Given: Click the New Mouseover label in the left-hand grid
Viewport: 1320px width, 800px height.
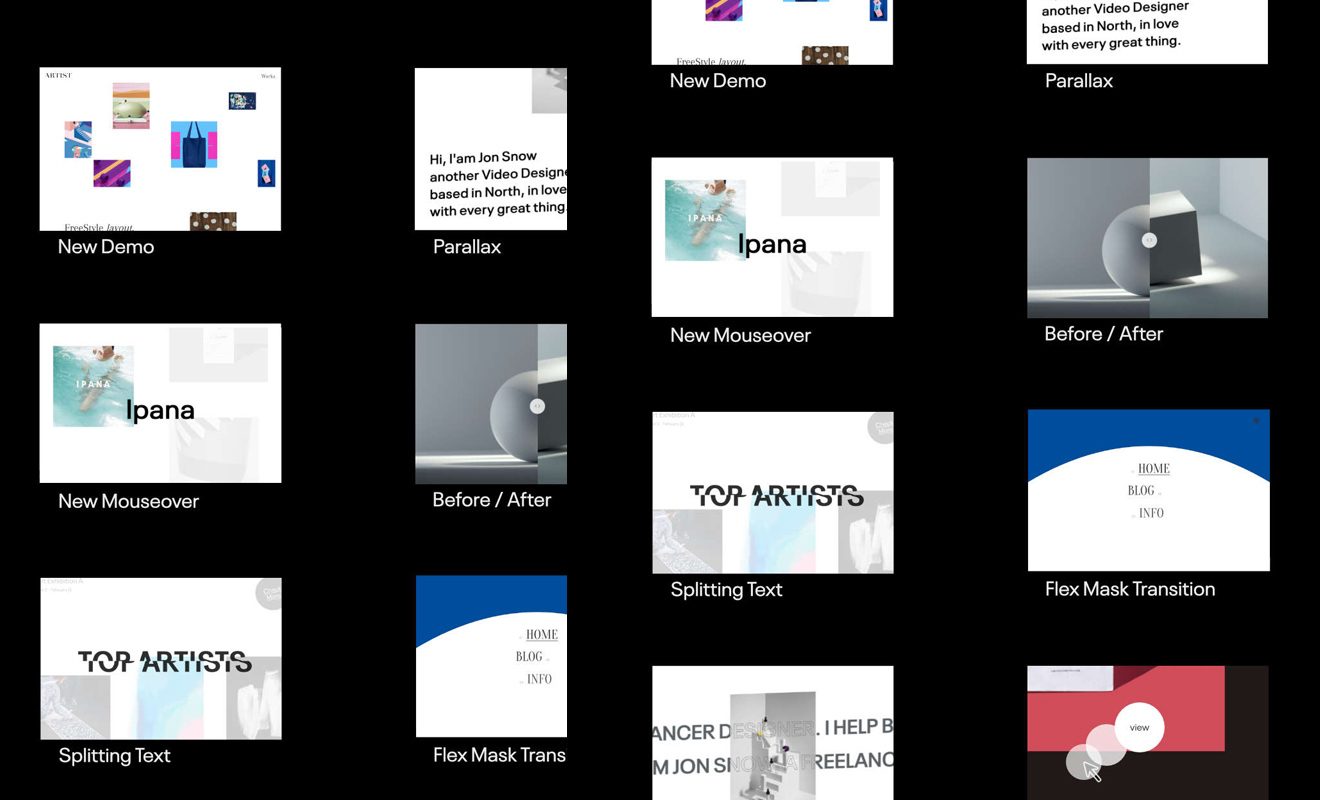Looking at the screenshot, I should pyautogui.click(x=129, y=501).
